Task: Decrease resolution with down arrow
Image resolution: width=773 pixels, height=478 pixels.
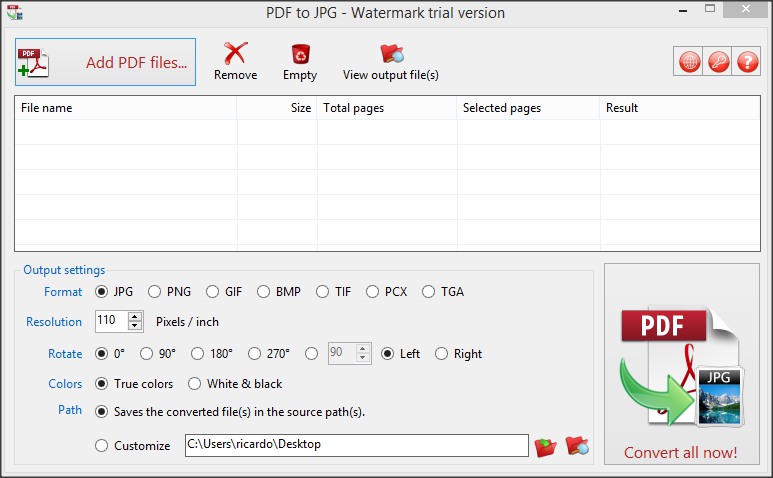Action: (x=135, y=326)
